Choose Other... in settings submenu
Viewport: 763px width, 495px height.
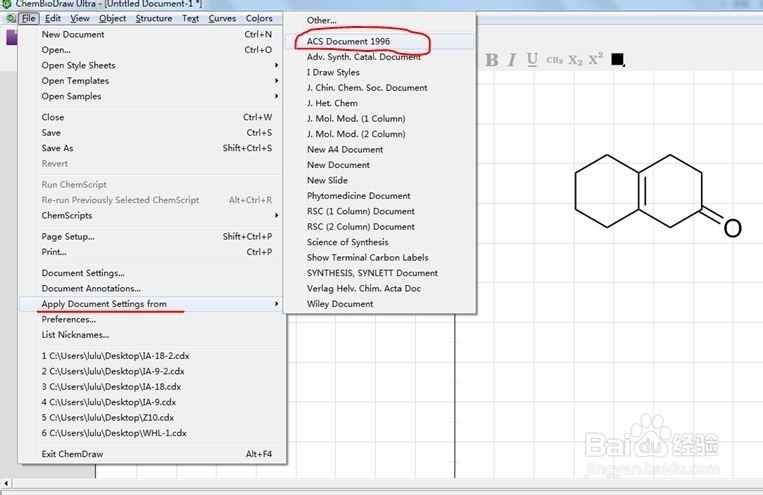[380, 20]
